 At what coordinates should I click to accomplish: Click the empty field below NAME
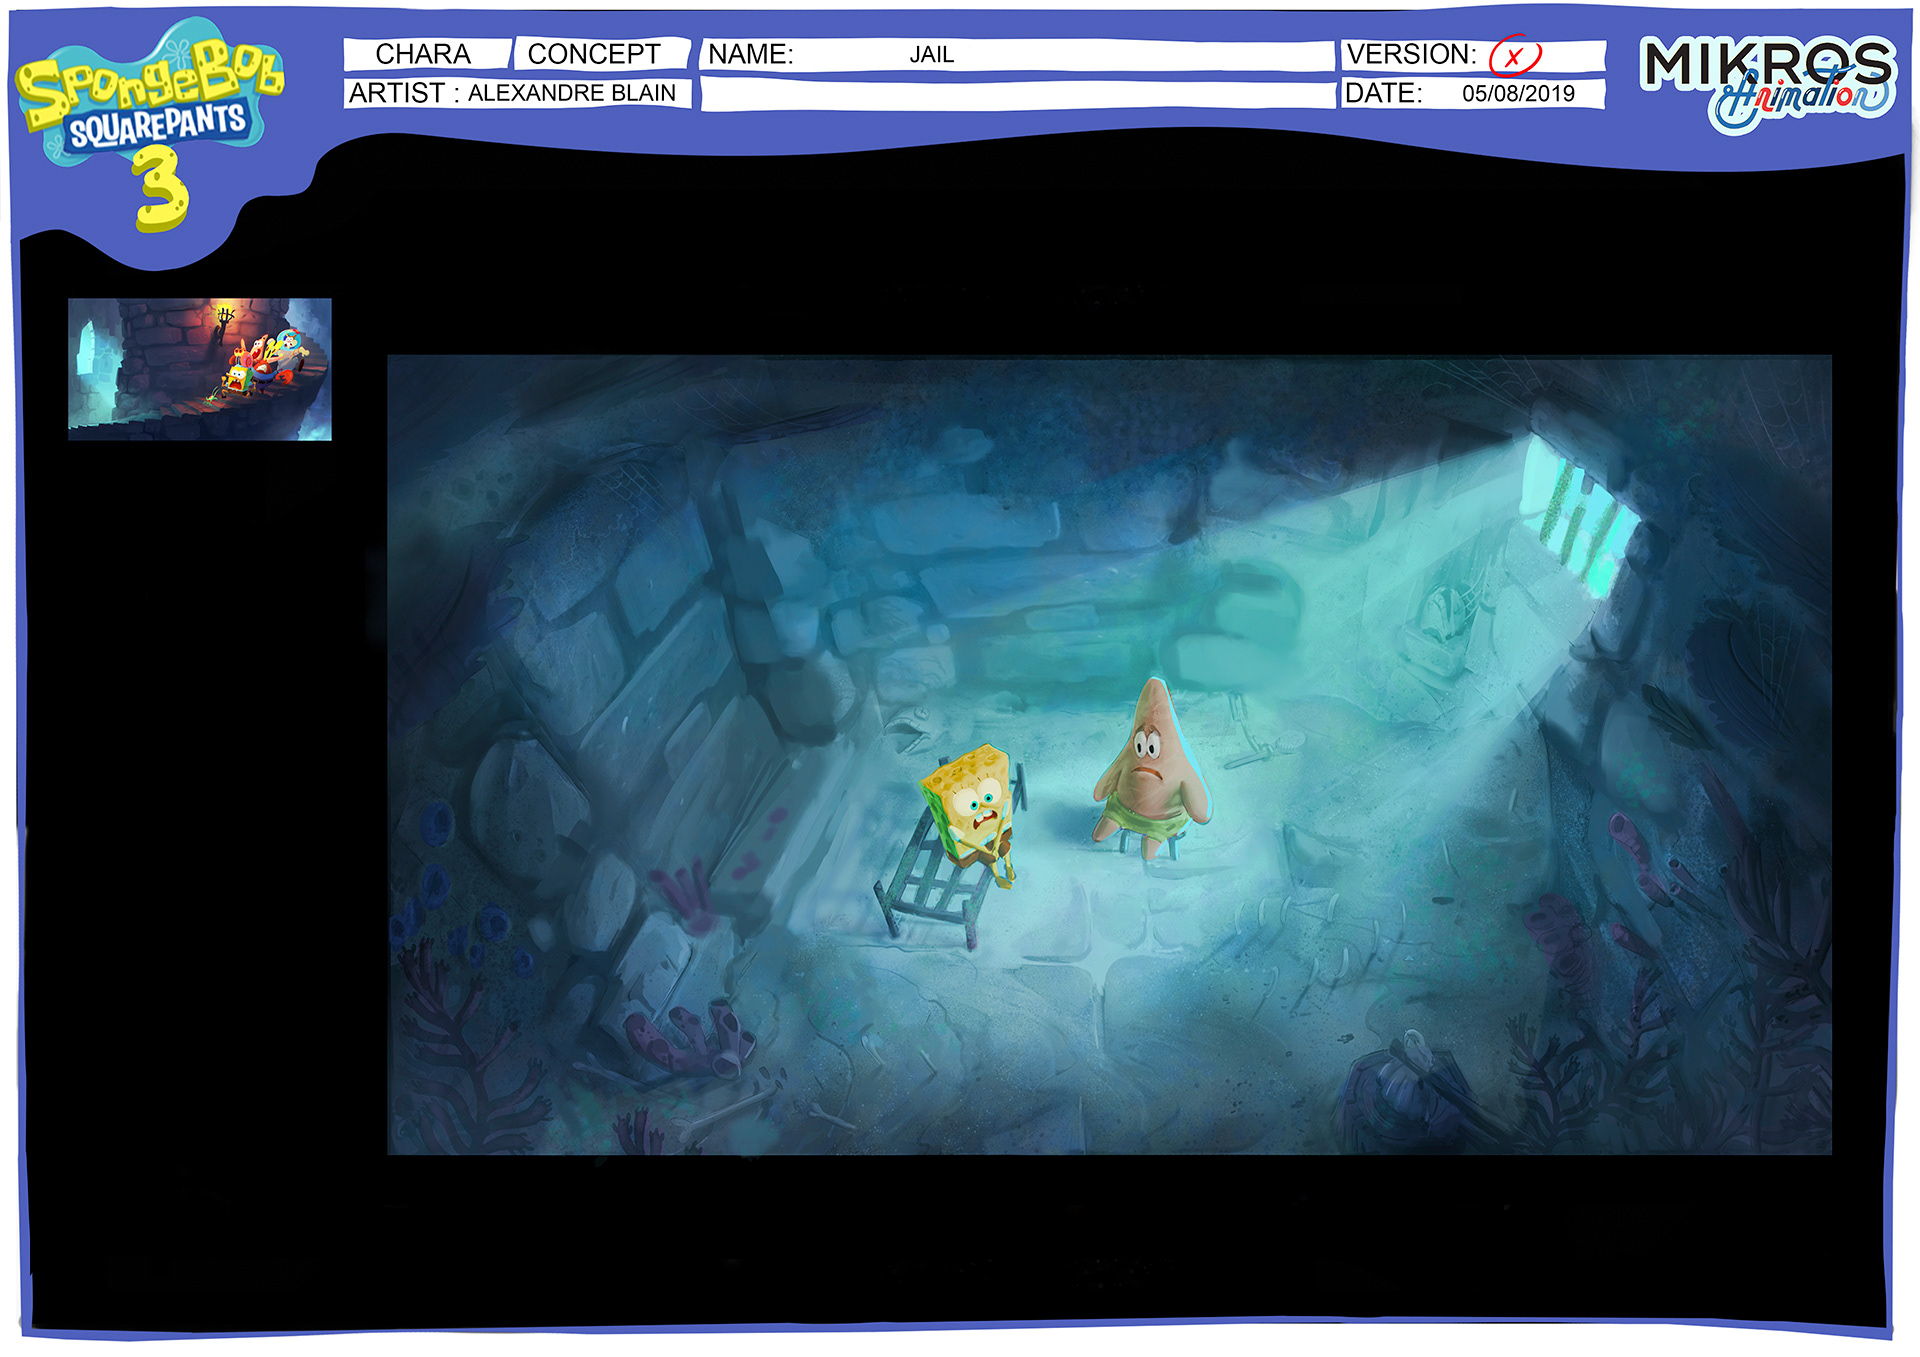[1018, 95]
